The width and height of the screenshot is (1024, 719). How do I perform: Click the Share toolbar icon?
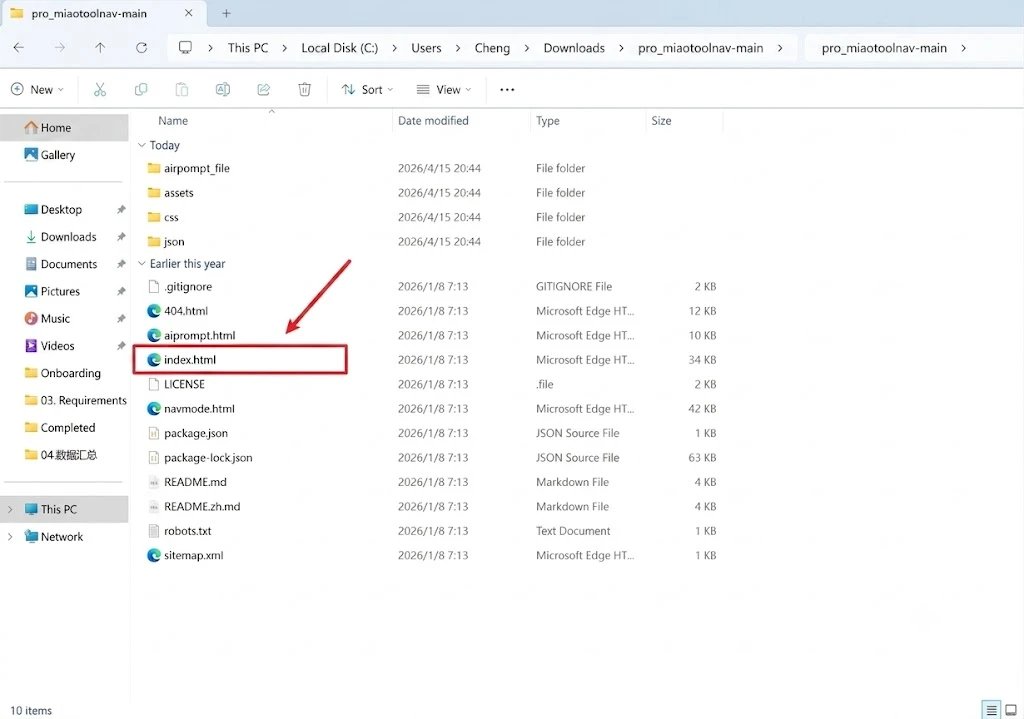[x=264, y=89]
